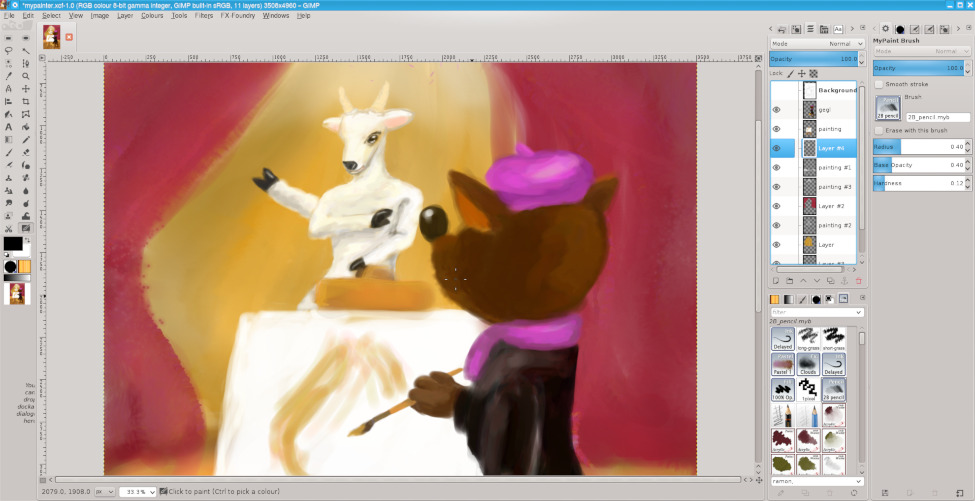Open the Gradients tab in brushes dock

tap(789, 299)
